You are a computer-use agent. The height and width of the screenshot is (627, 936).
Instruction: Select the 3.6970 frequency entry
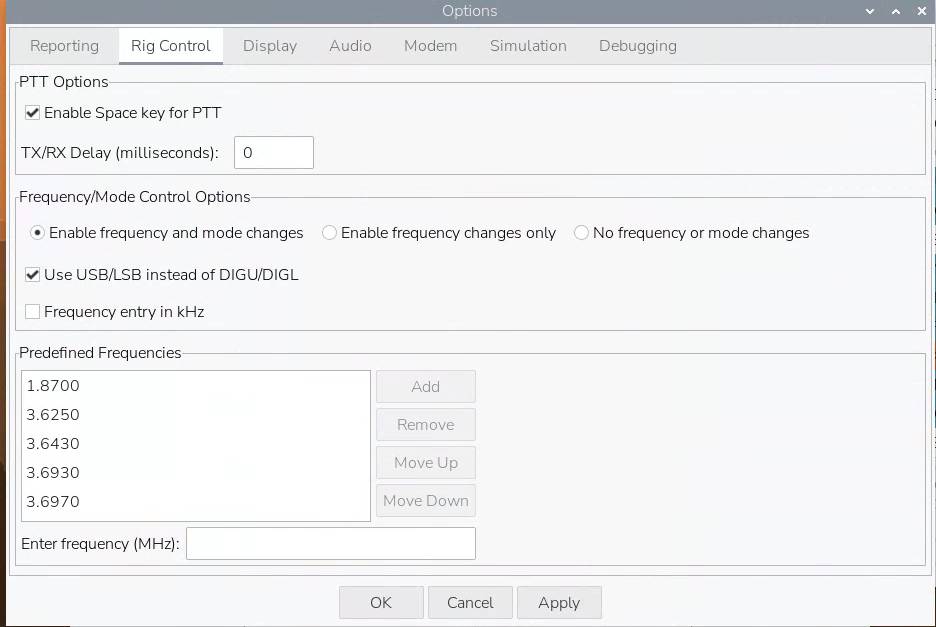point(54,502)
